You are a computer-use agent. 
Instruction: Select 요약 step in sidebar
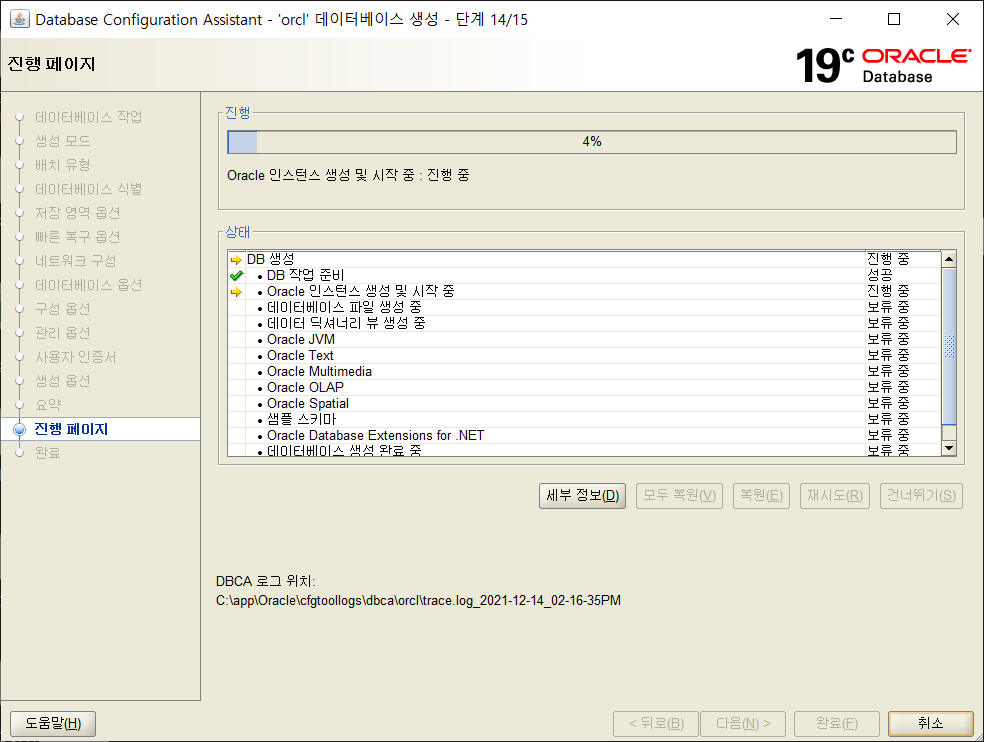click(48, 405)
